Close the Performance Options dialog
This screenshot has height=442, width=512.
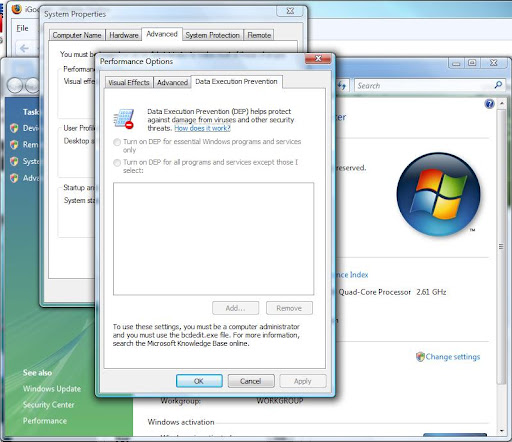click(x=318, y=59)
